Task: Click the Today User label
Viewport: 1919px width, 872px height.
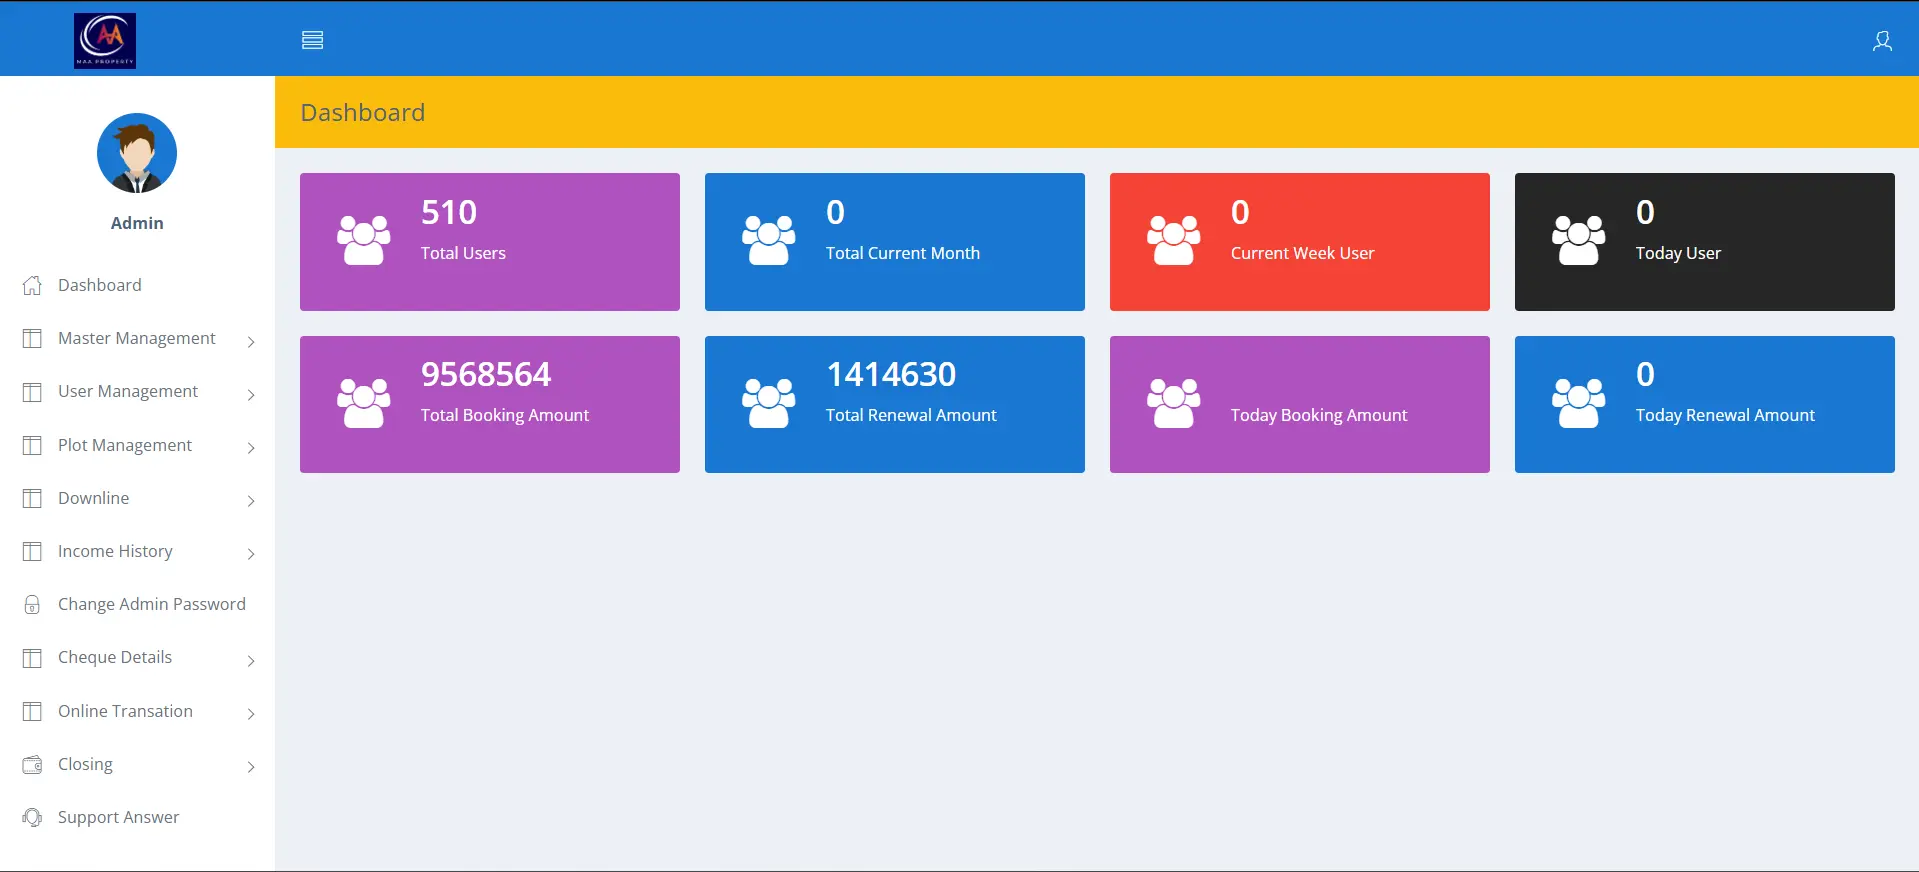Action: 1678,254
